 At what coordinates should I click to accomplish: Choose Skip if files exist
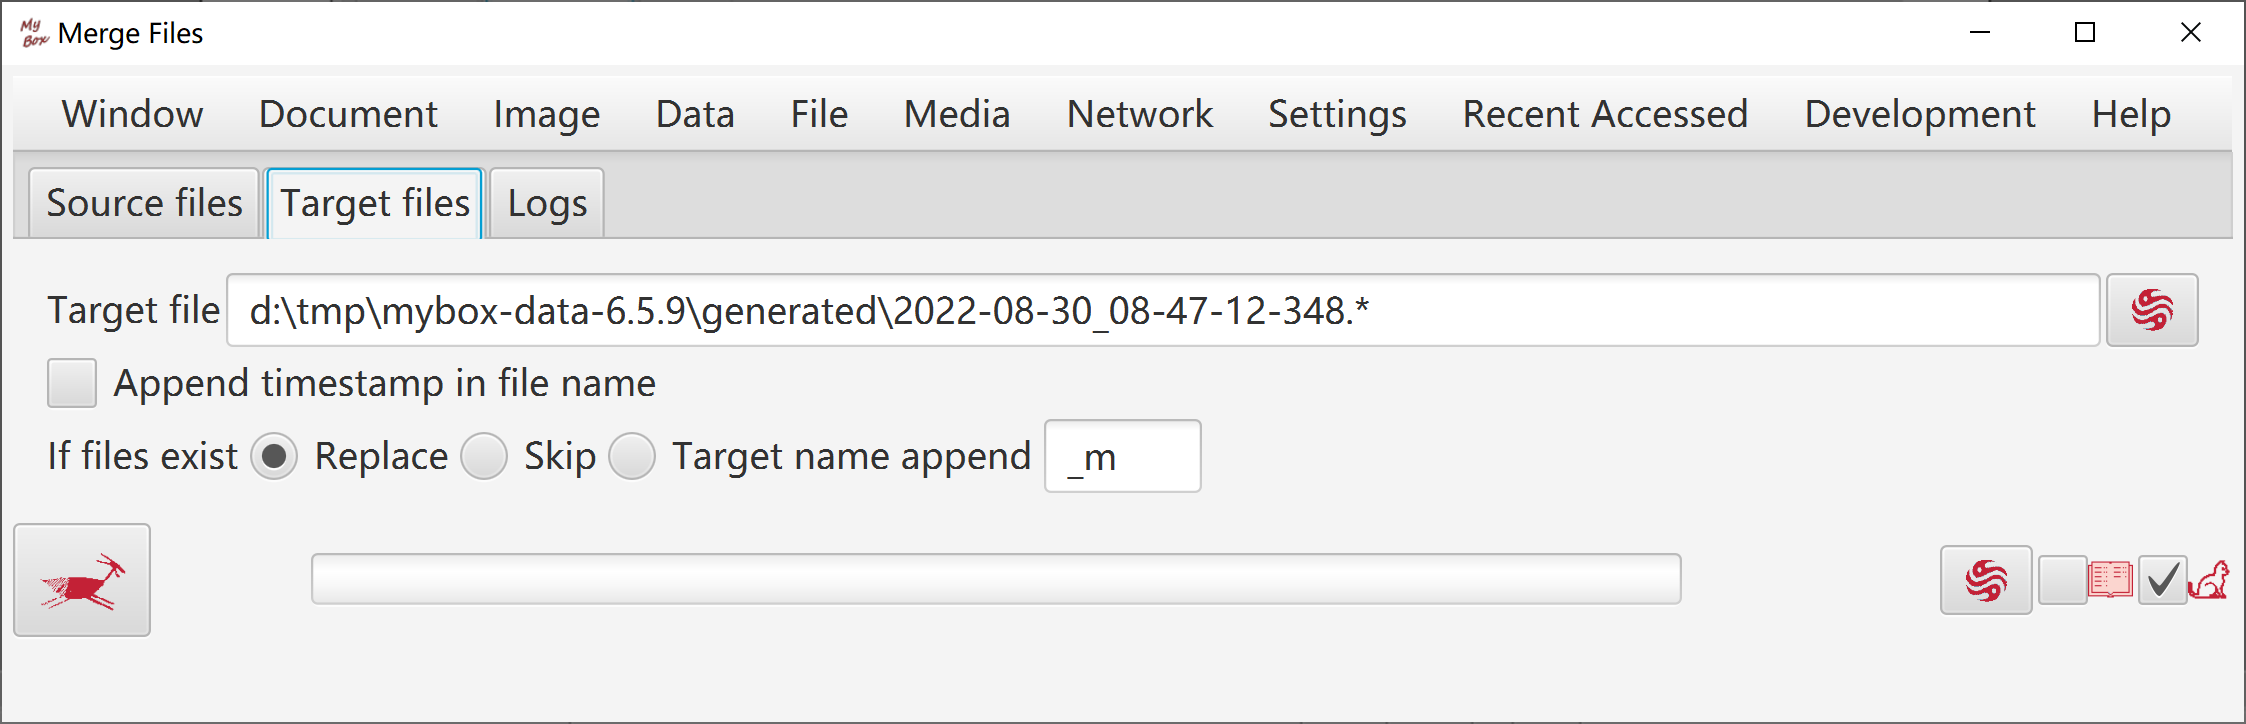click(484, 456)
